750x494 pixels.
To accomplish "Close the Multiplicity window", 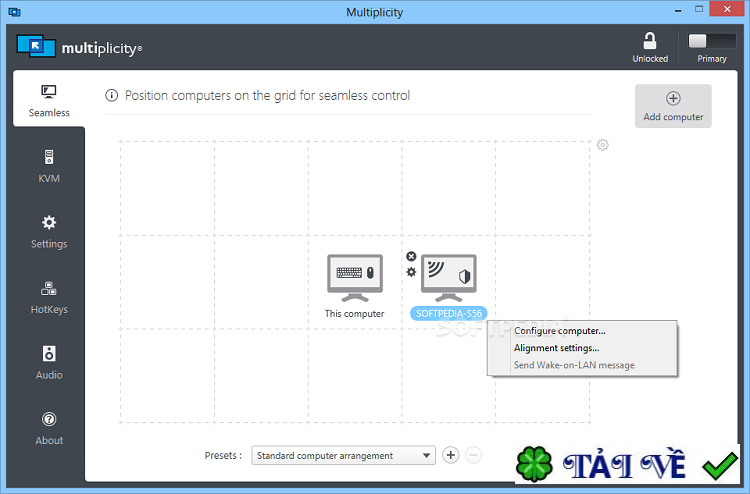I will tap(727, 9).
